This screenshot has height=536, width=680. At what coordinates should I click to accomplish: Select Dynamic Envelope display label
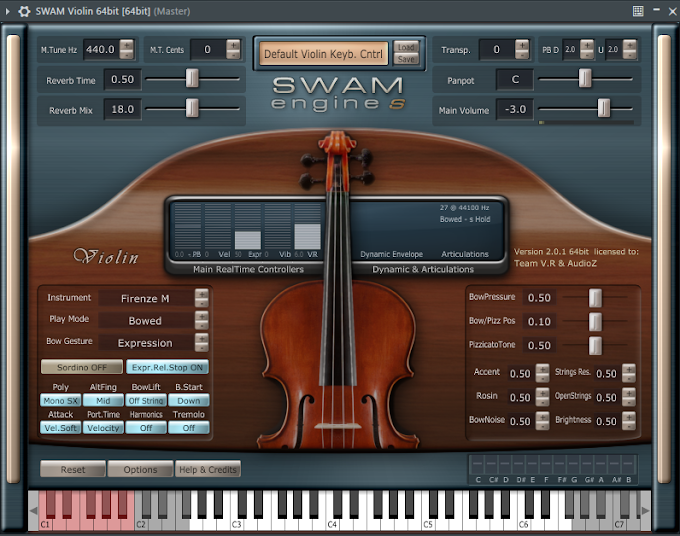pos(391,254)
